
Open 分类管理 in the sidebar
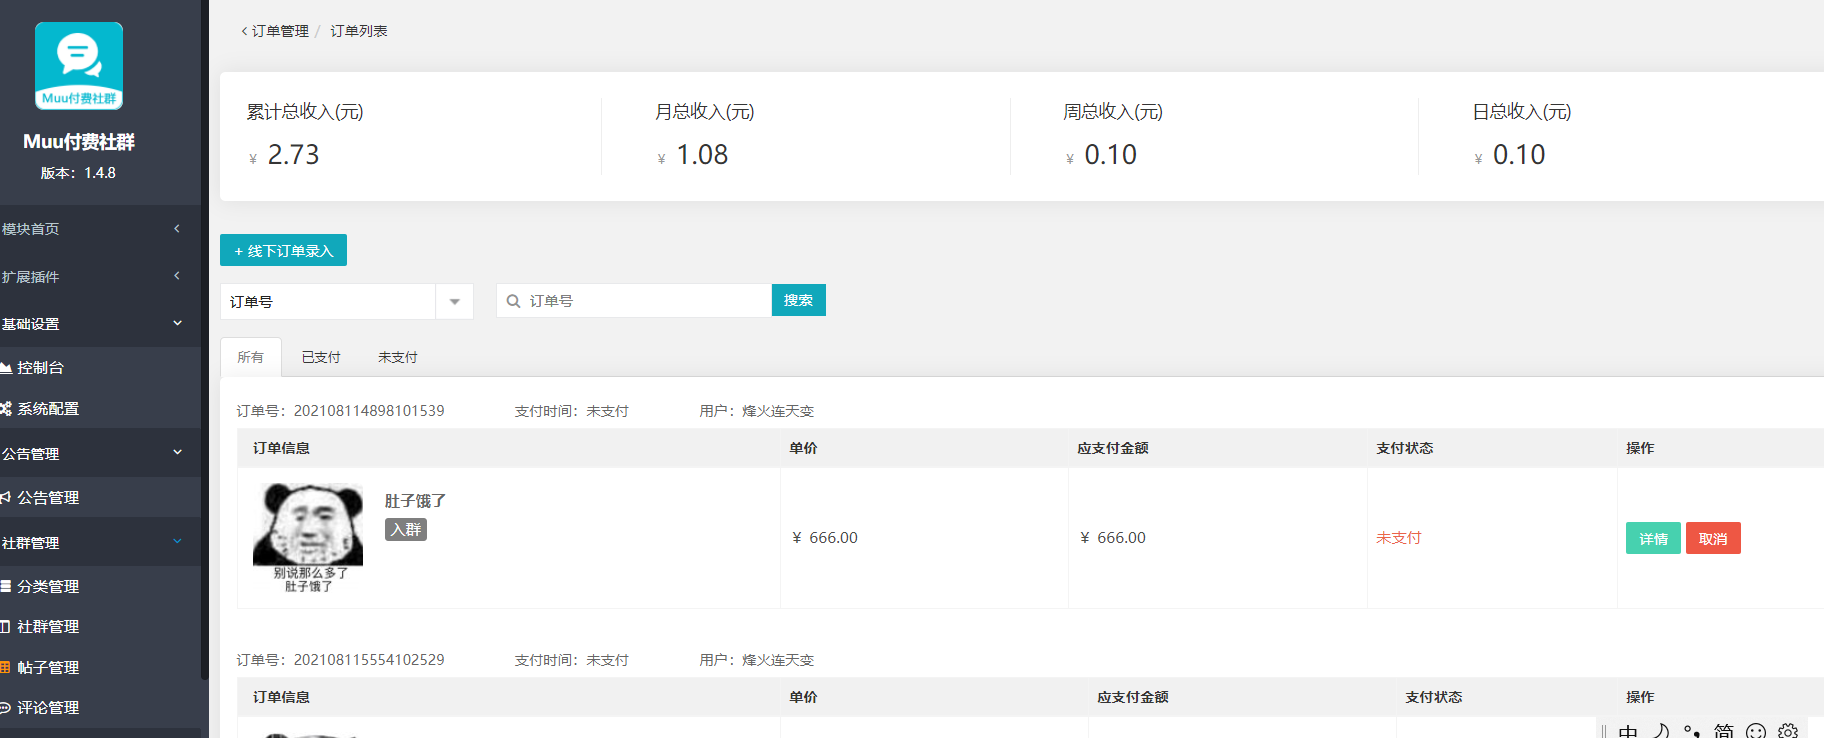47,586
